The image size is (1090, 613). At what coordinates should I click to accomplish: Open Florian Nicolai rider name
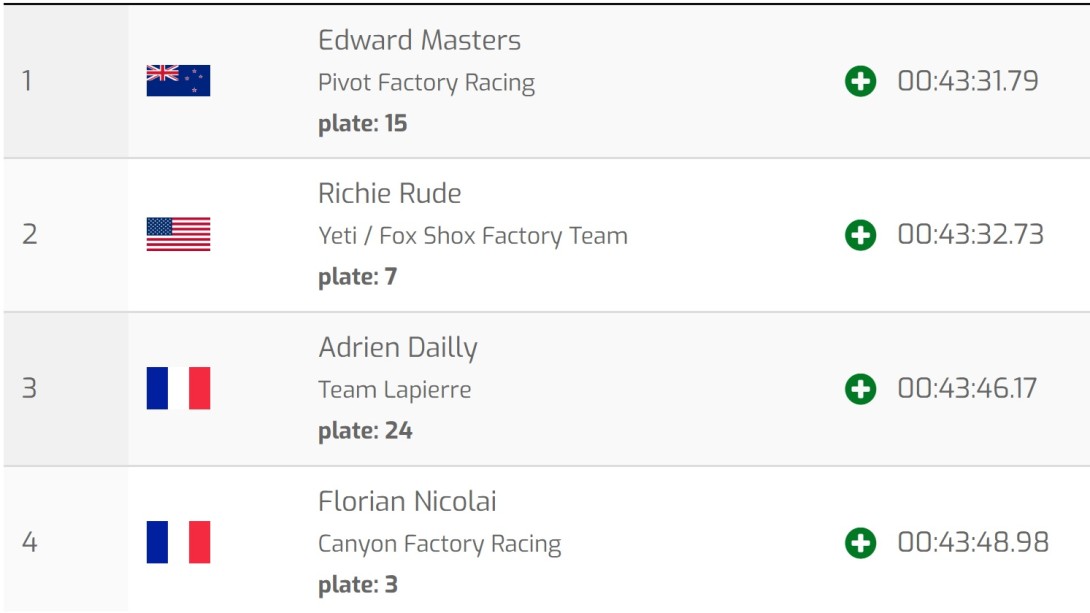tap(407, 501)
